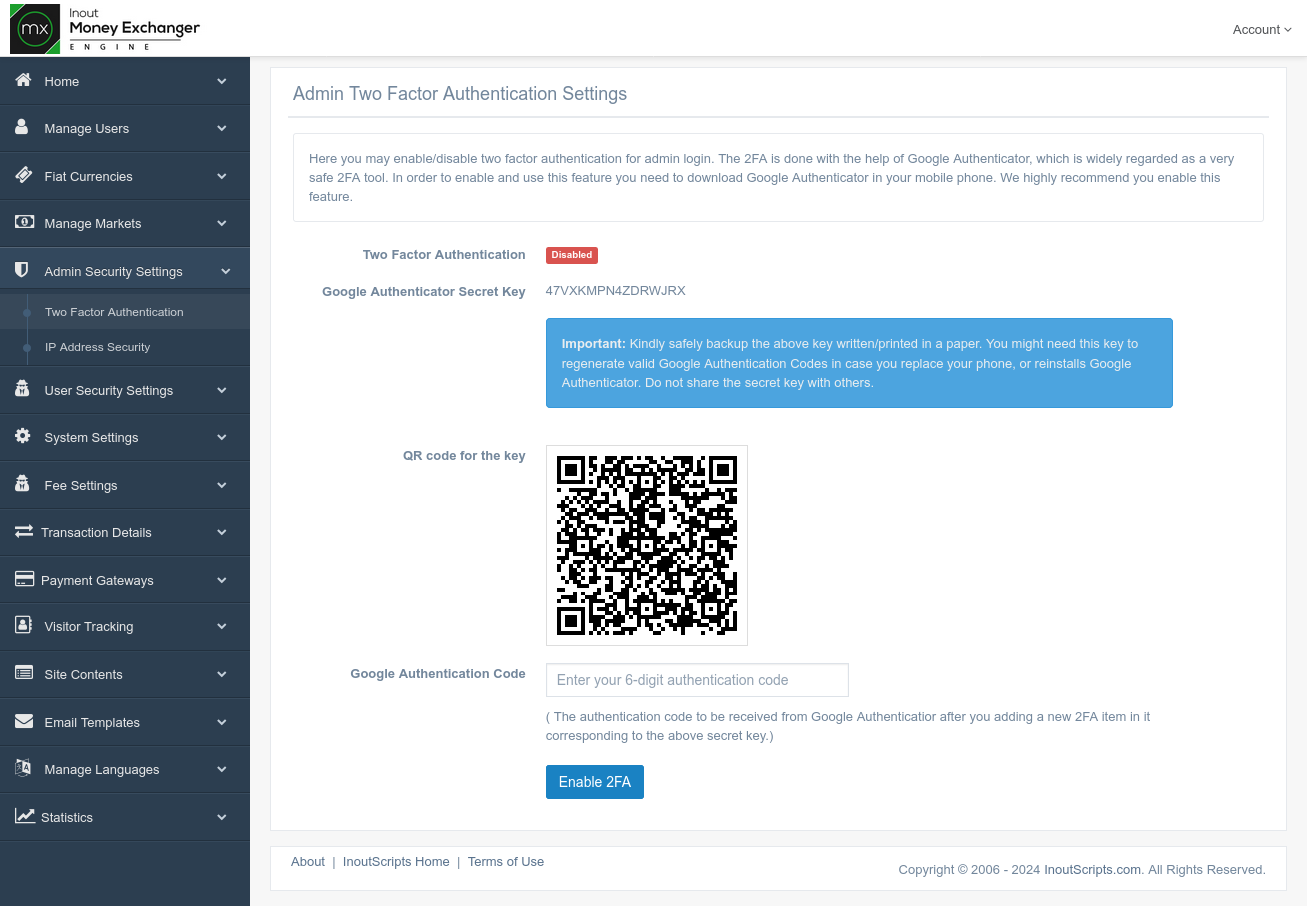Expand the Transaction Details section
The image size is (1307, 907).
[125, 532]
